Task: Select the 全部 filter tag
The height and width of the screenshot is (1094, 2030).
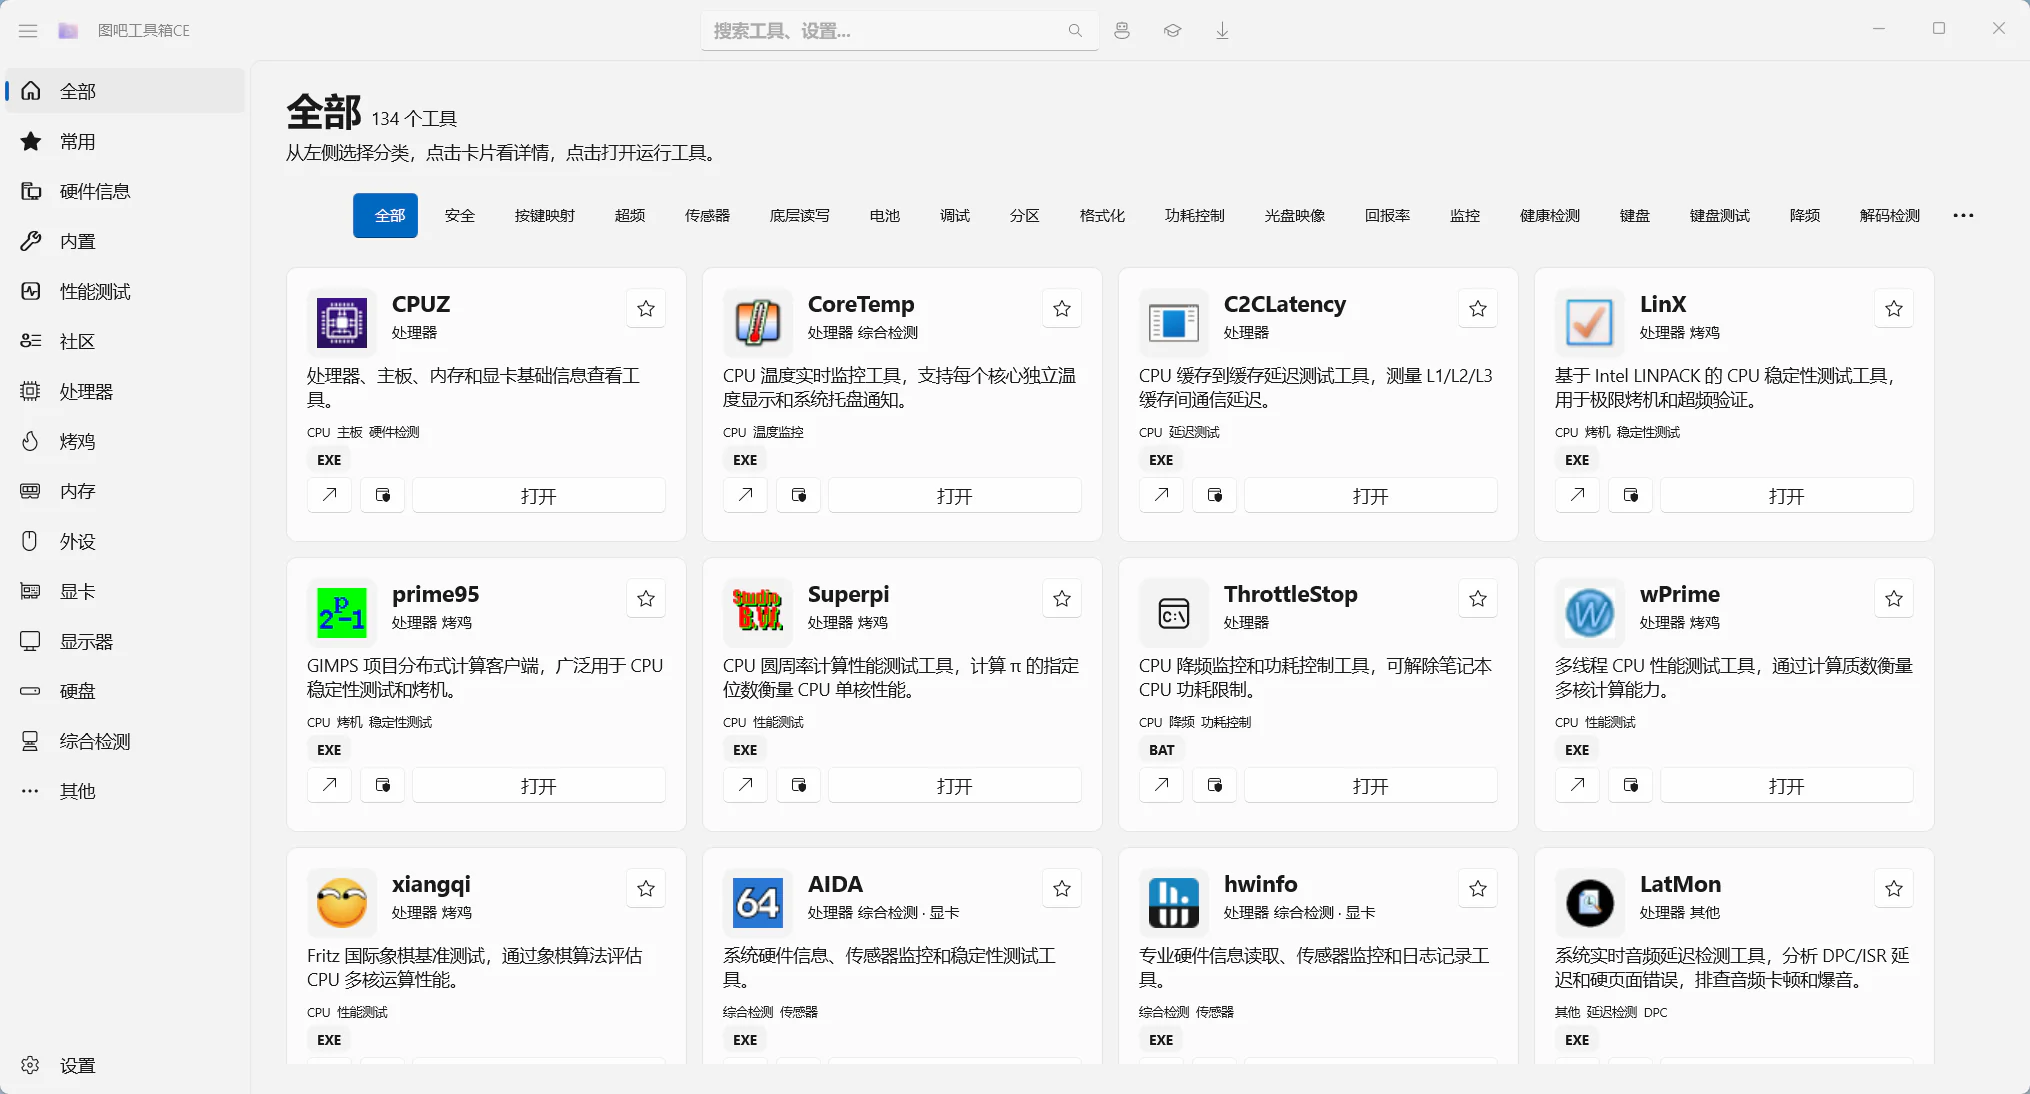Action: (x=385, y=216)
